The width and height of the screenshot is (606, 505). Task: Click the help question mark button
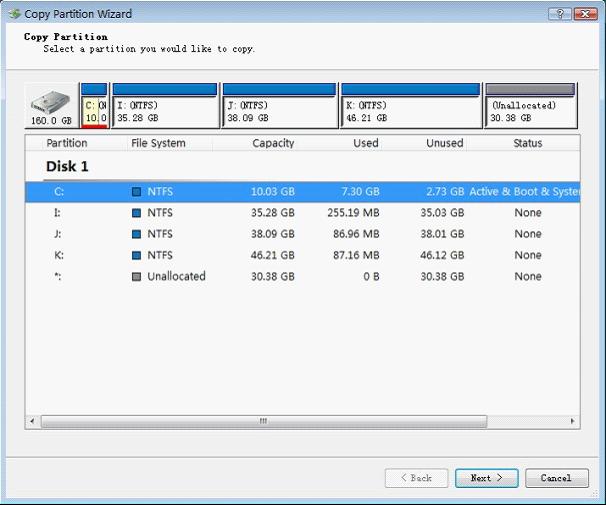coord(558,14)
